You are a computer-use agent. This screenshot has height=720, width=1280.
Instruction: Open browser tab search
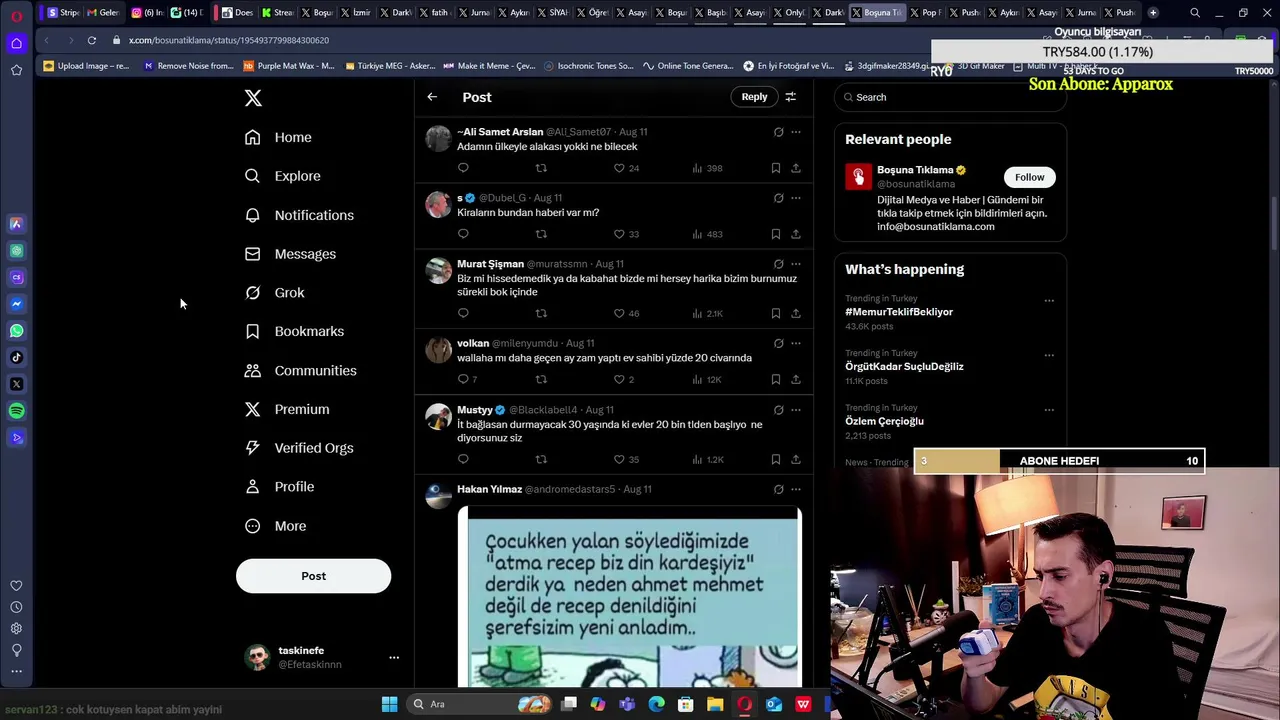(x=1195, y=13)
